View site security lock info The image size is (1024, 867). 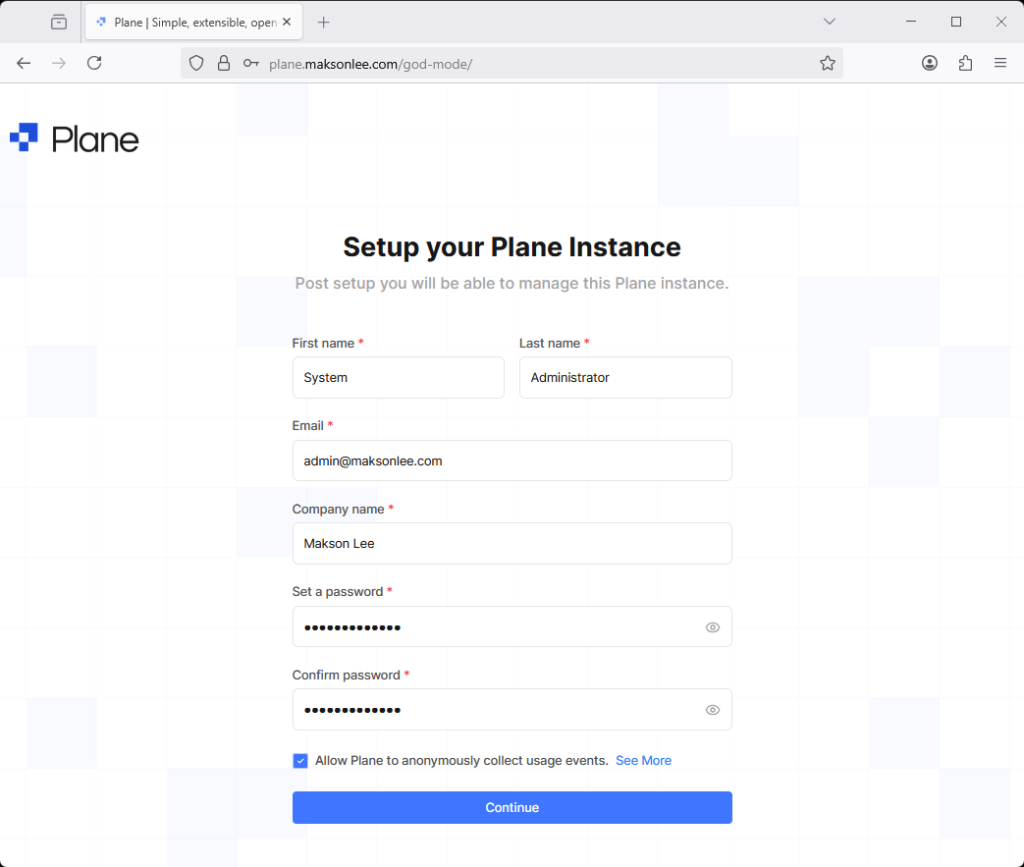pyautogui.click(x=224, y=63)
